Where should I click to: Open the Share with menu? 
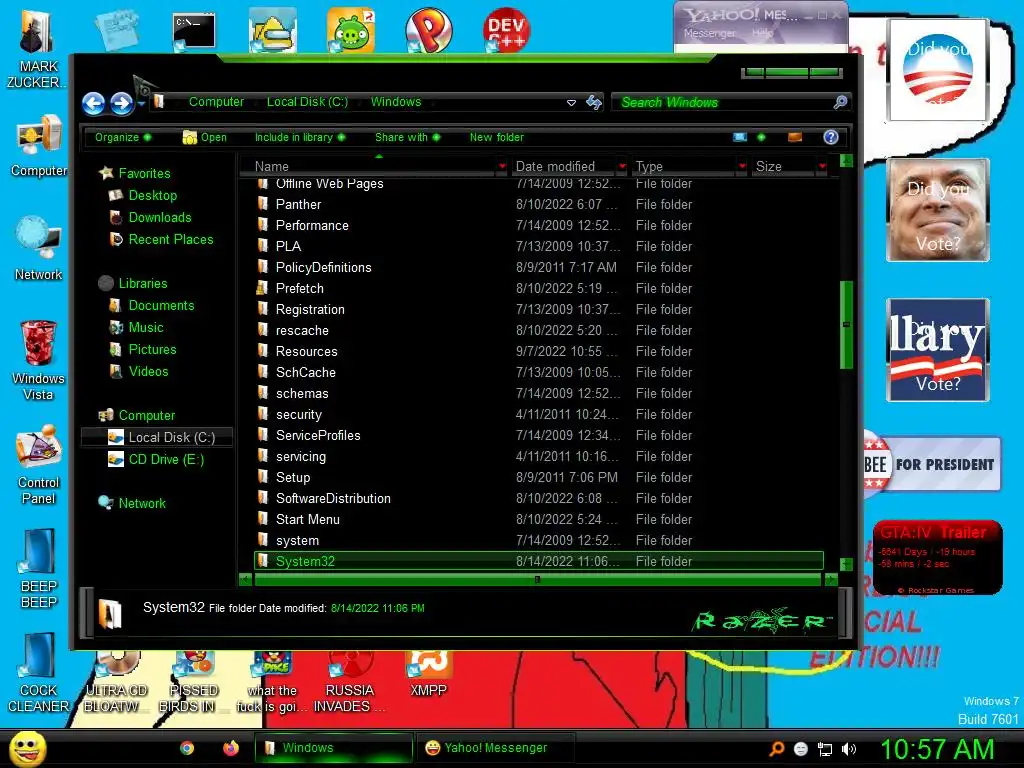pyautogui.click(x=408, y=137)
